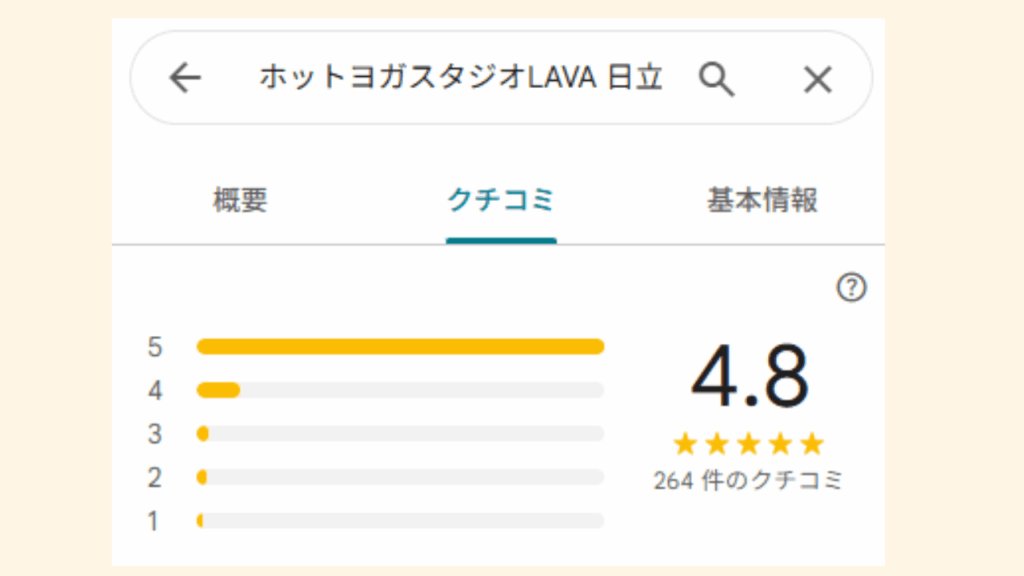This screenshot has width=1024, height=576.
Task: Open the 264 件のクチコミ link
Action: click(x=748, y=481)
